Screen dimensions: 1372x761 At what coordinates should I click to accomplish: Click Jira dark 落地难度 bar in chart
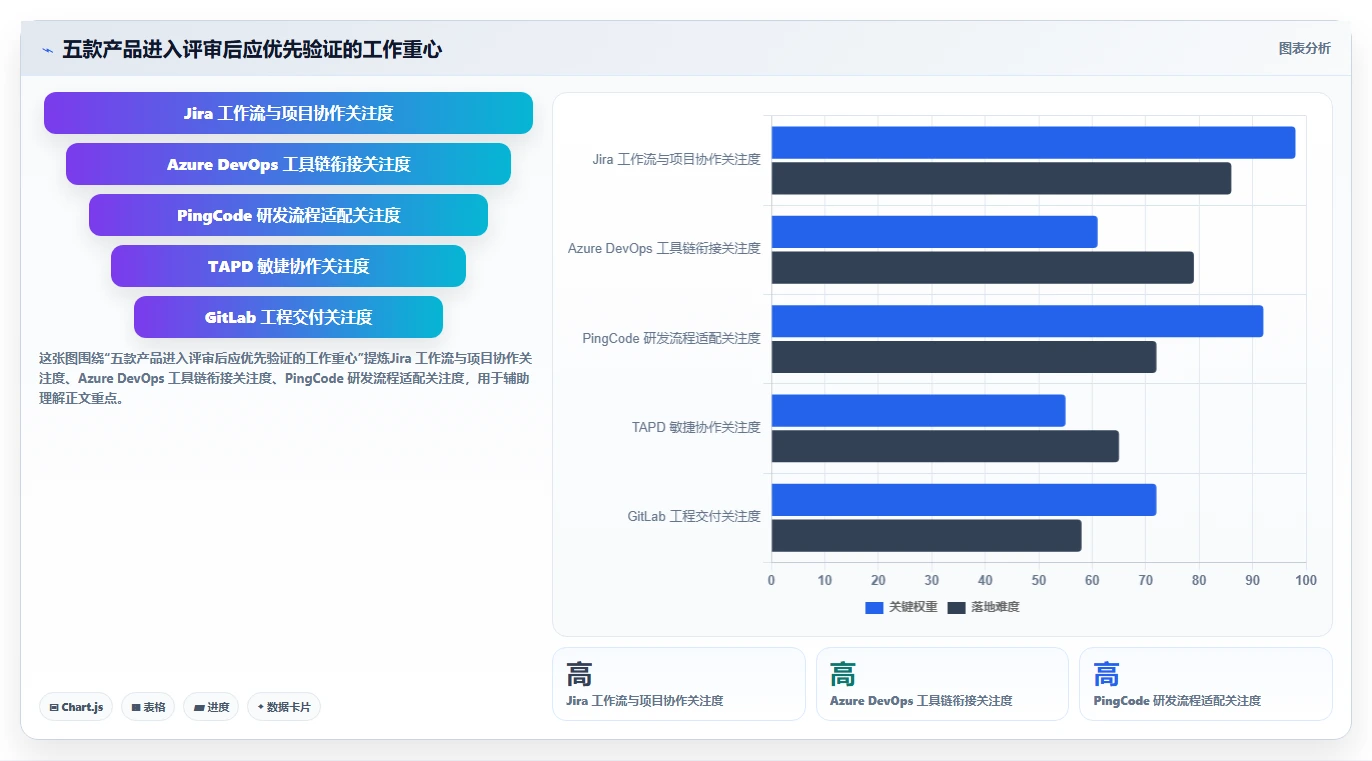coord(1001,178)
